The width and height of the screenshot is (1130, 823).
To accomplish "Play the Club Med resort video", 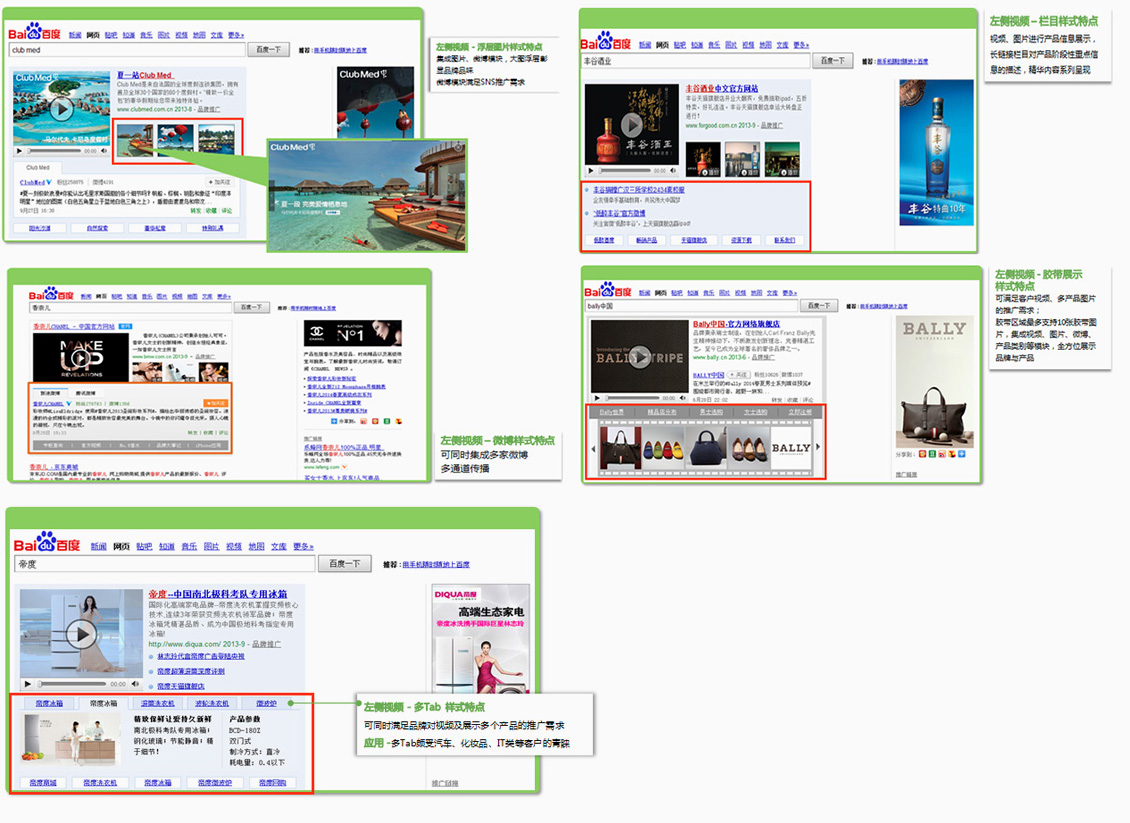I will point(61,109).
